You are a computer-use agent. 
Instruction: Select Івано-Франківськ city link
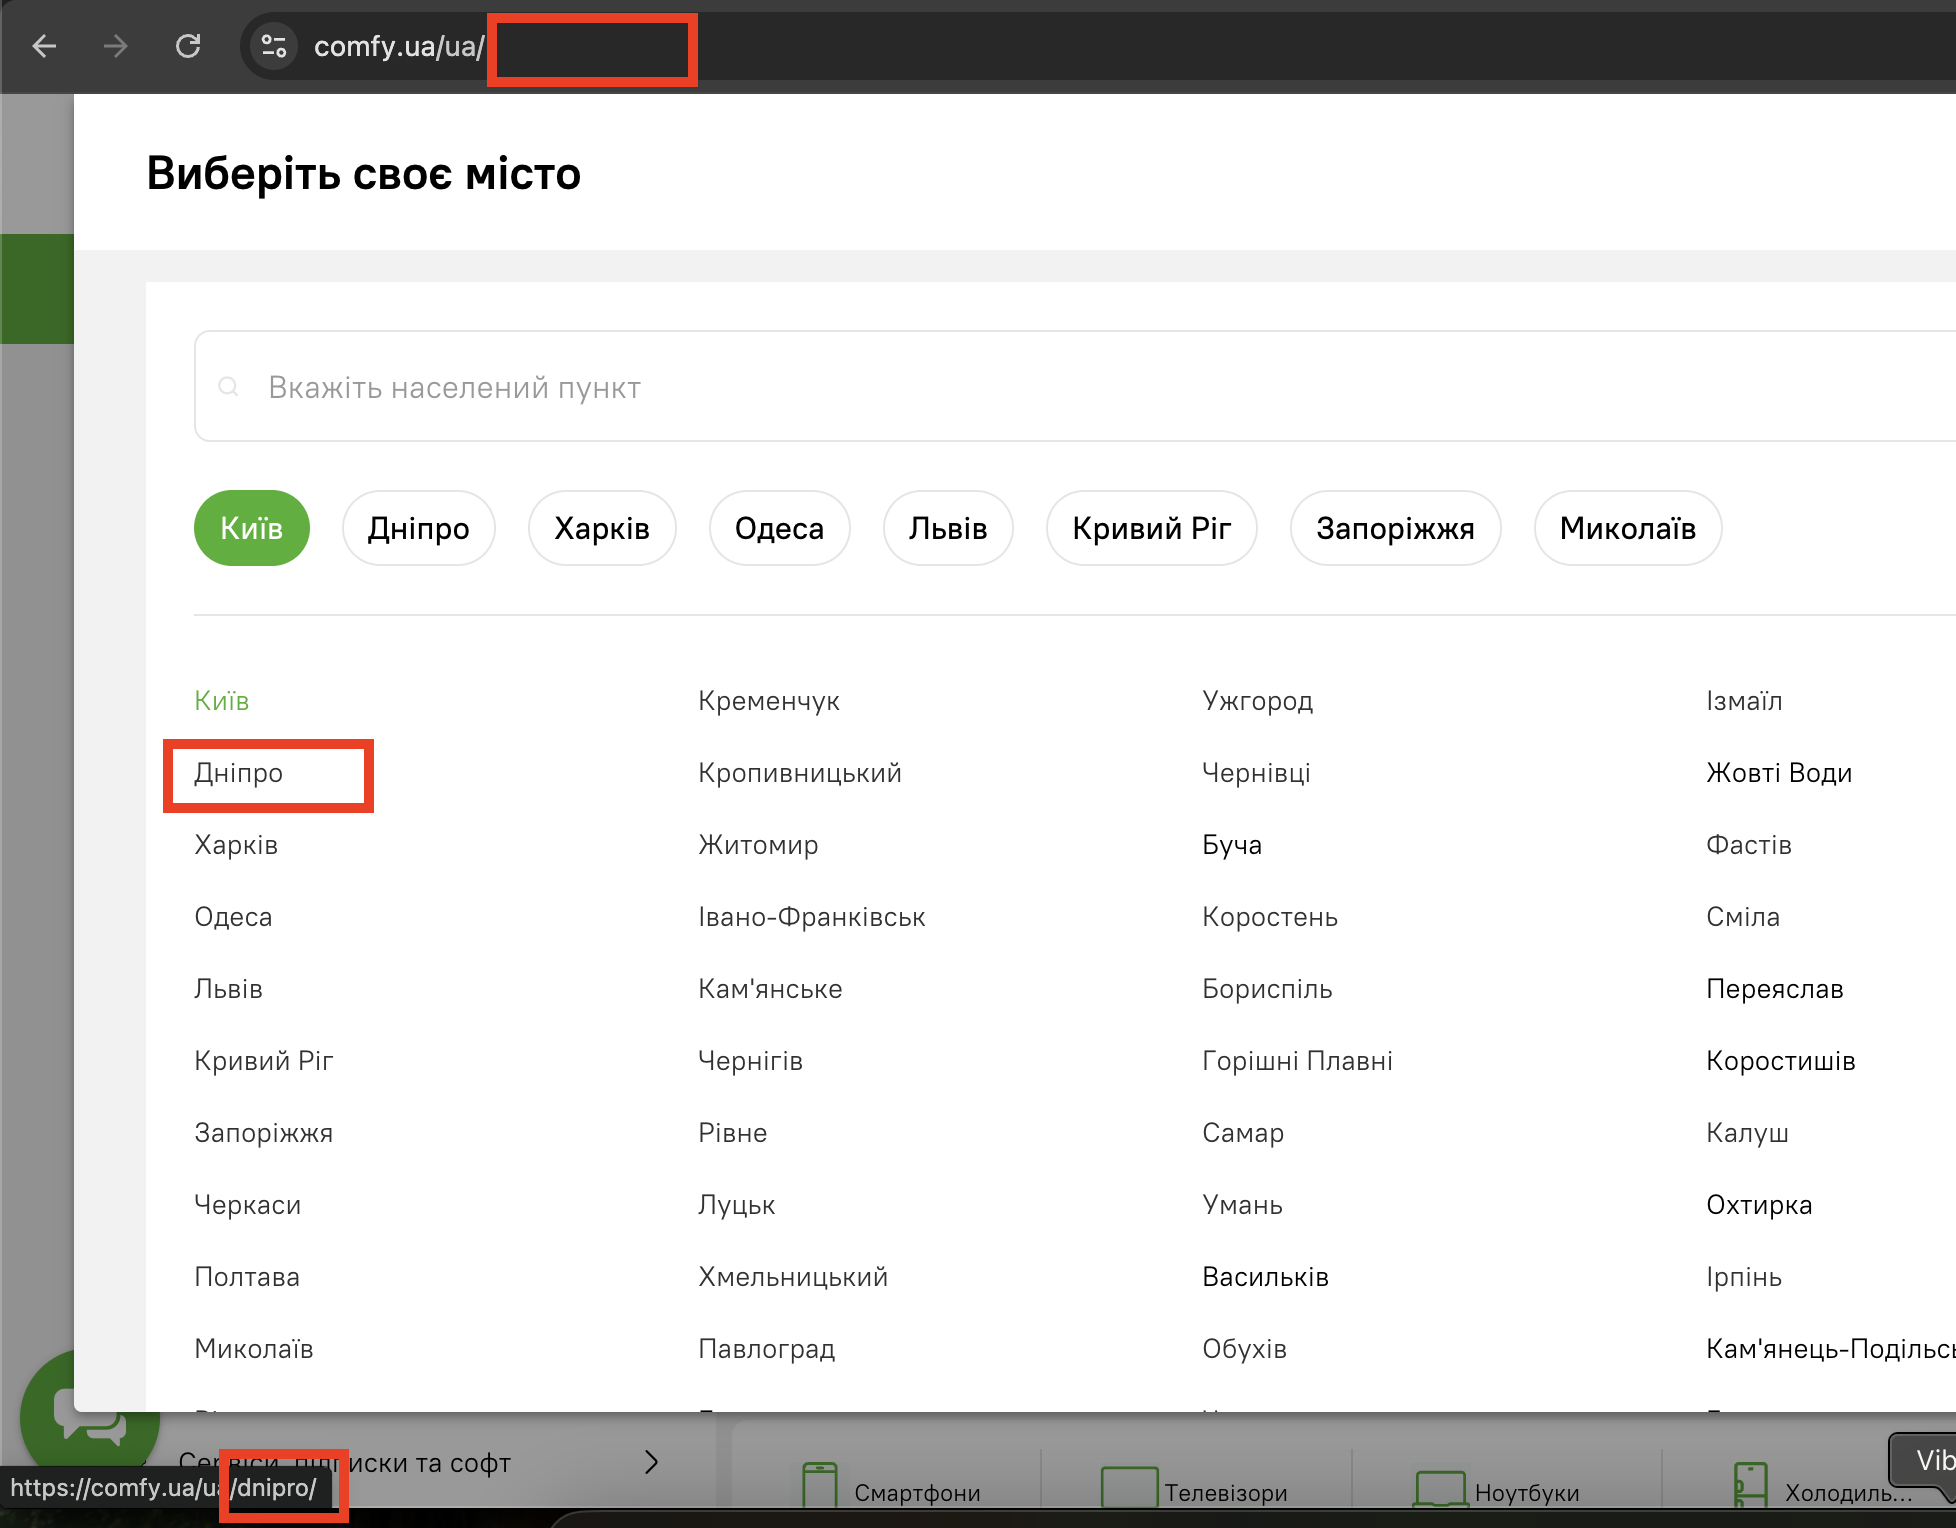click(812, 917)
